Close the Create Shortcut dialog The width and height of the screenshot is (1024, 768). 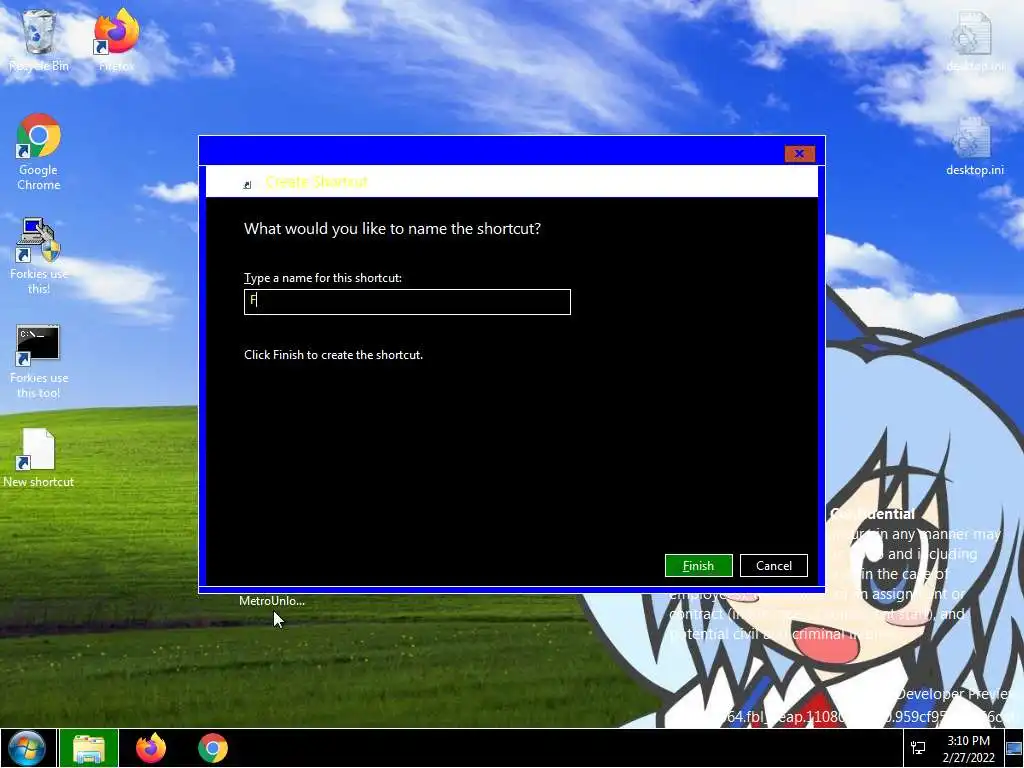pos(799,153)
